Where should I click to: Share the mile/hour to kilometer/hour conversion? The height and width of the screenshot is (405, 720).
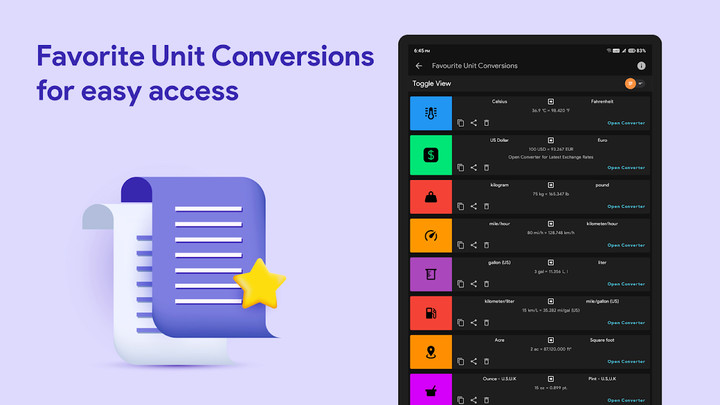pyautogui.click(x=474, y=245)
